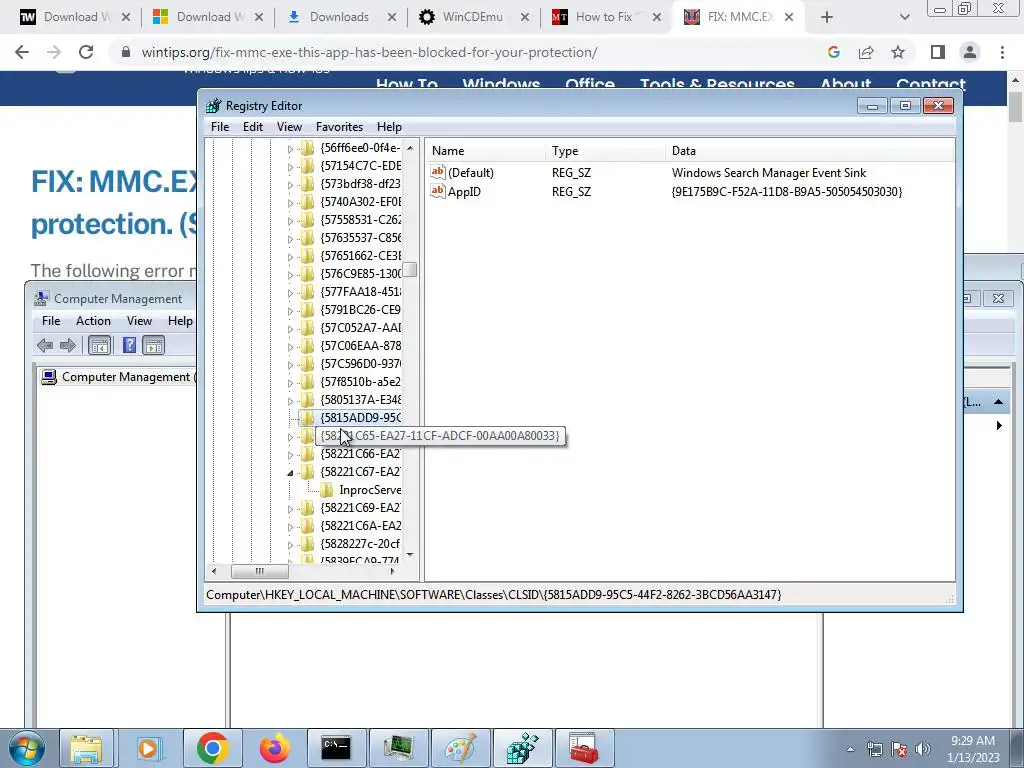Click the registry tree vertical scrollbar thumb

click(x=409, y=270)
